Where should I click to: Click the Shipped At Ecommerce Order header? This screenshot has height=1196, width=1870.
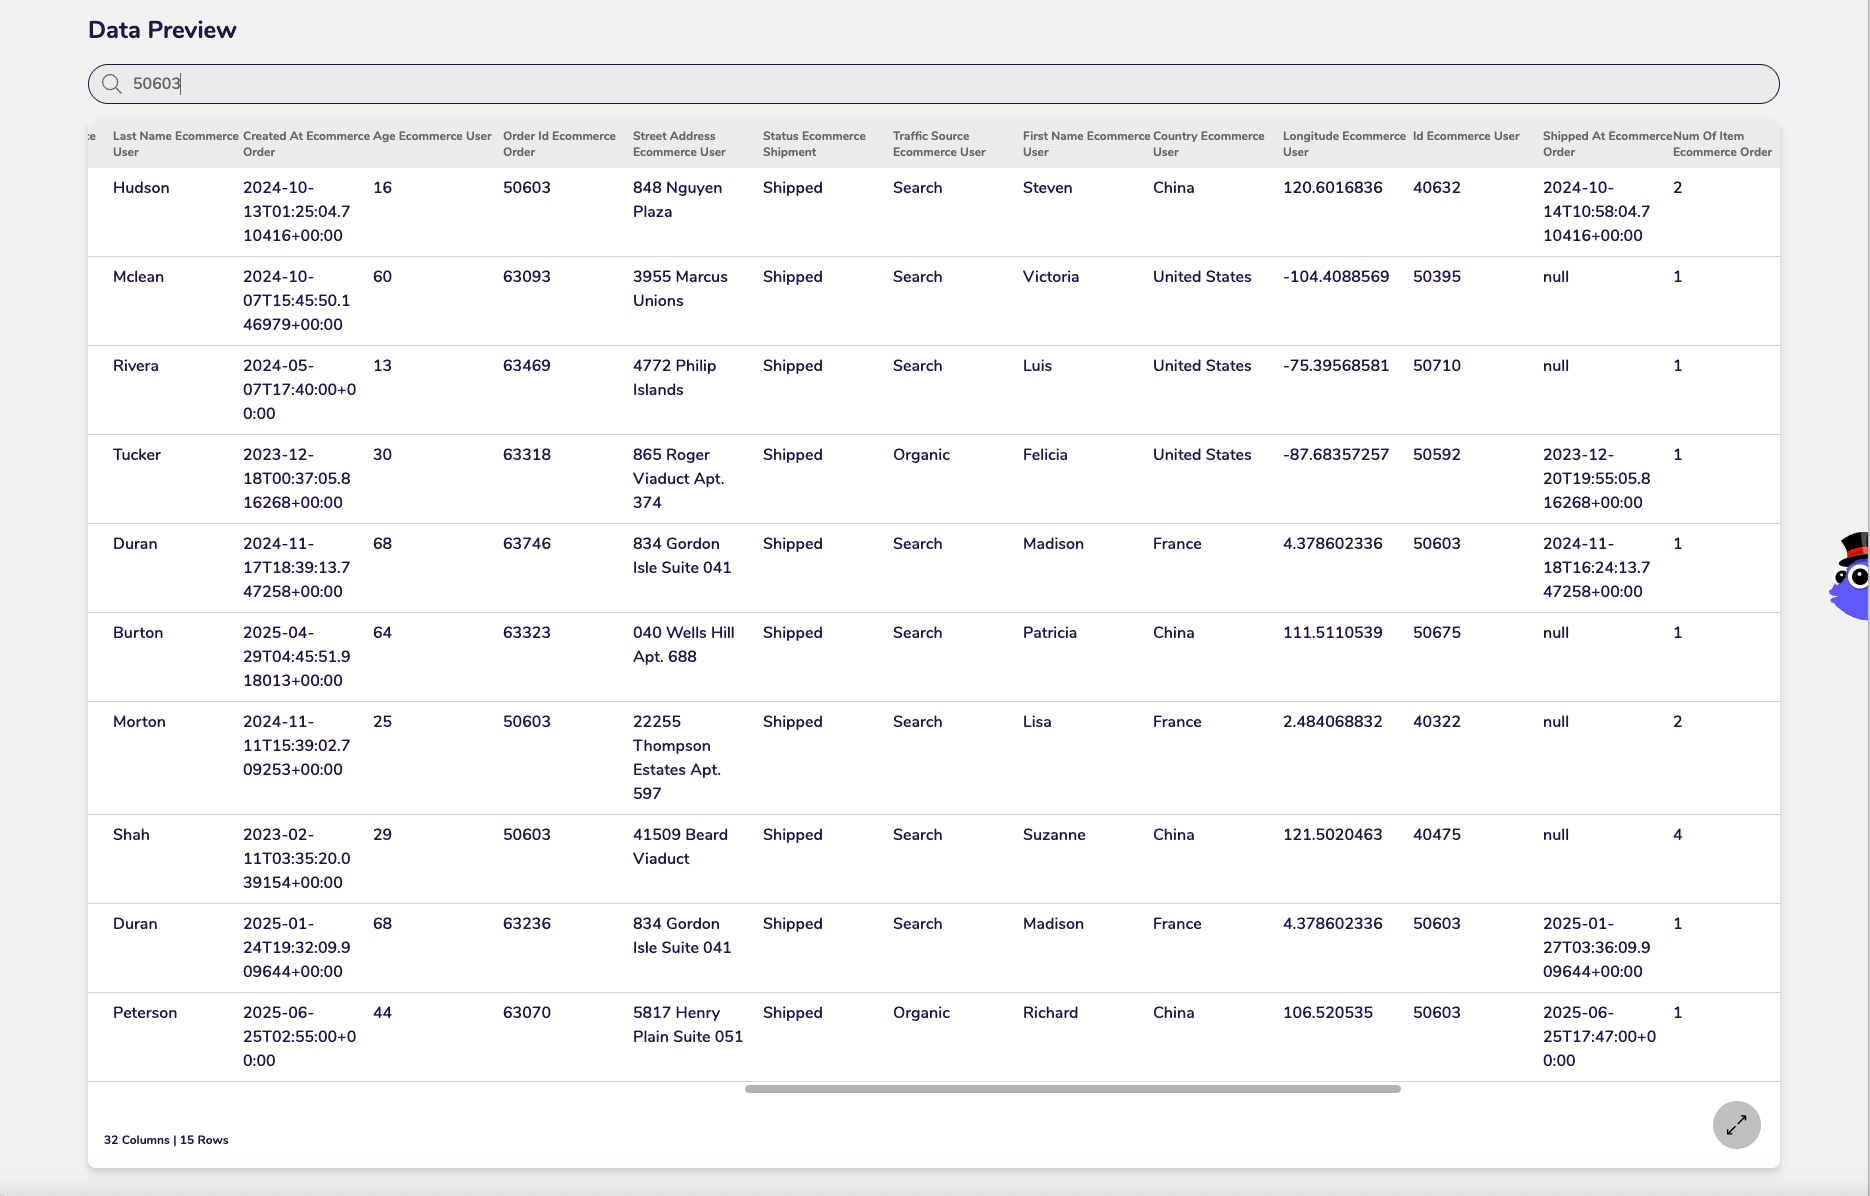tap(1607, 144)
